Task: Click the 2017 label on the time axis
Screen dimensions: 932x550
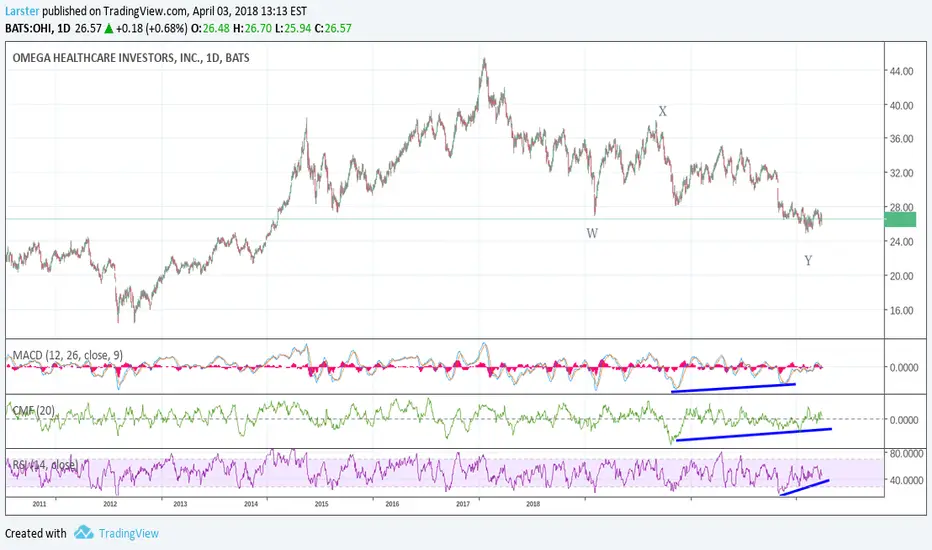Action: 463,504
